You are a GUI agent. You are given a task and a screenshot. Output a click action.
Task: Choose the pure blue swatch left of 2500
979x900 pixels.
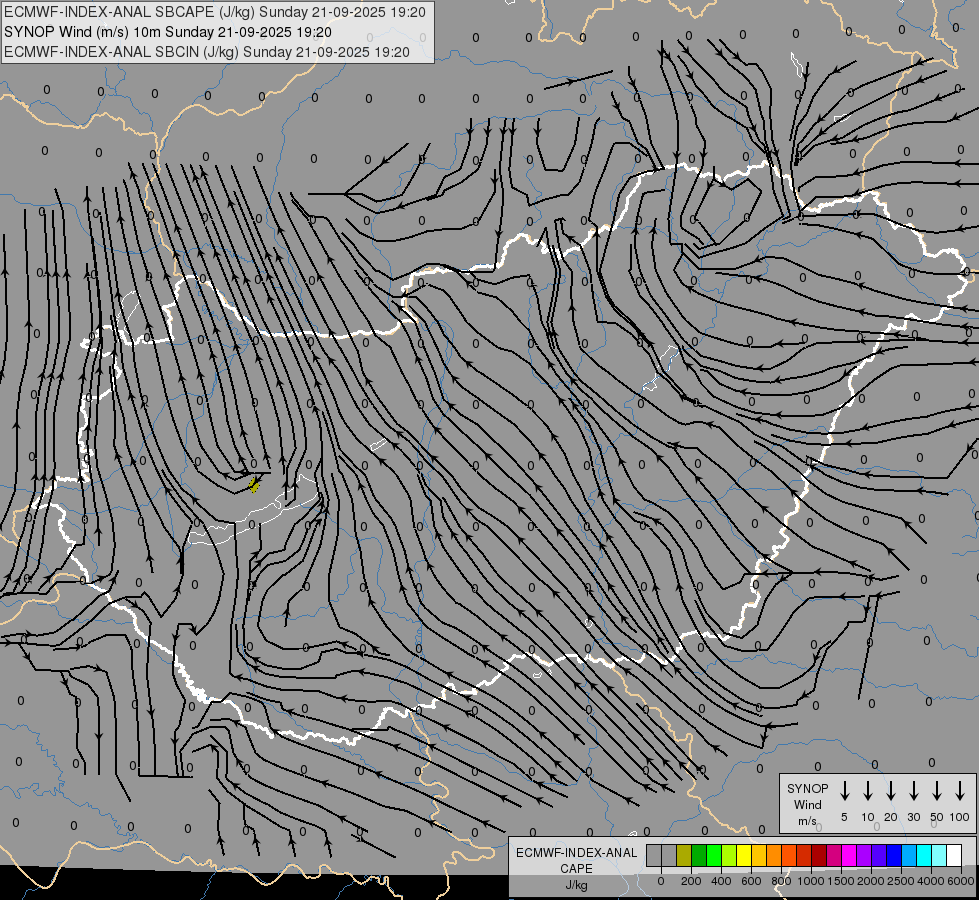[x=893, y=855]
